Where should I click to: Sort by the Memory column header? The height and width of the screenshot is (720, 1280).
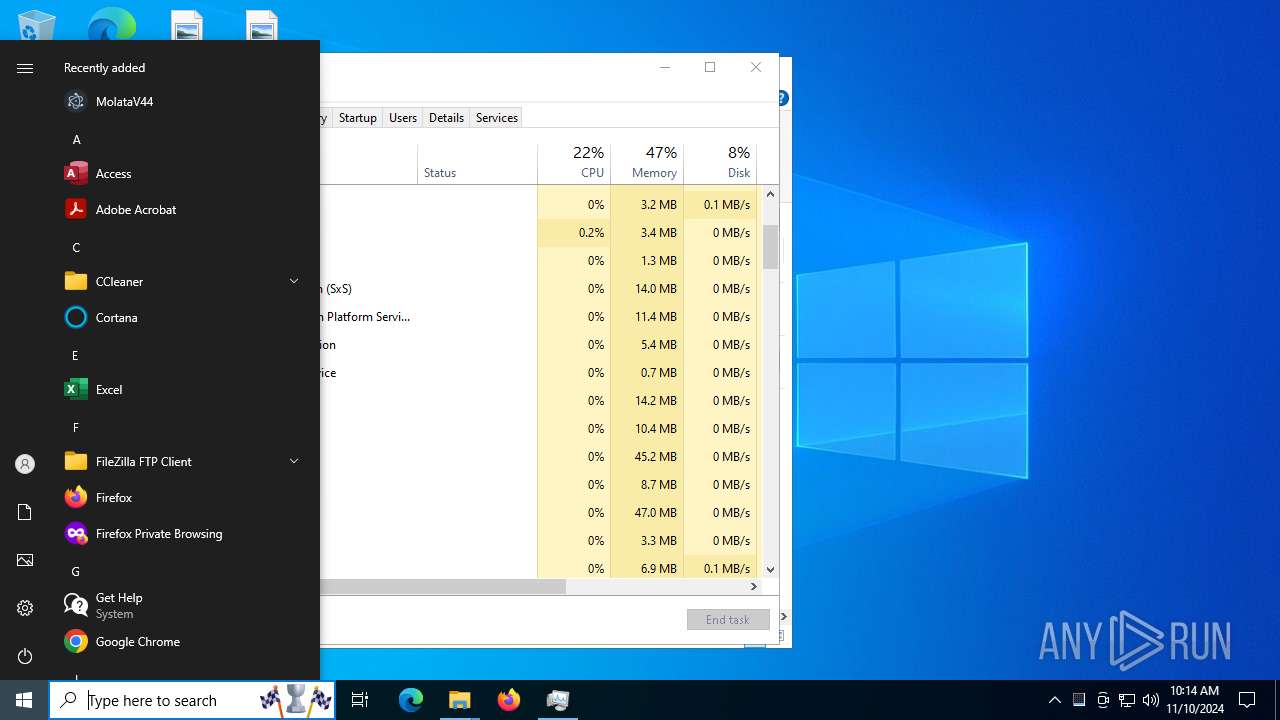point(647,163)
